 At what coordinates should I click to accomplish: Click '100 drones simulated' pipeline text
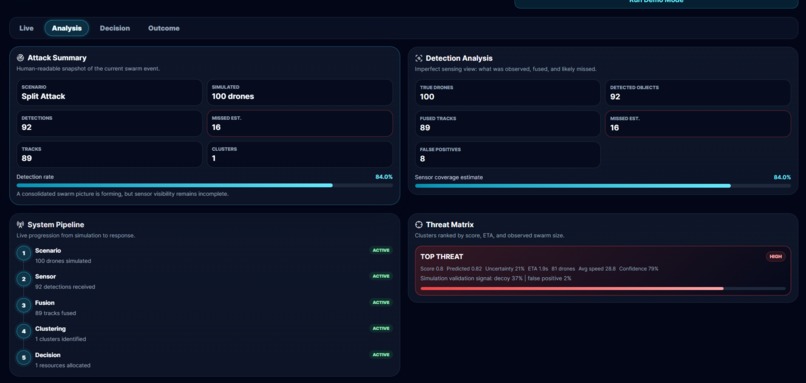pyautogui.click(x=63, y=261)
